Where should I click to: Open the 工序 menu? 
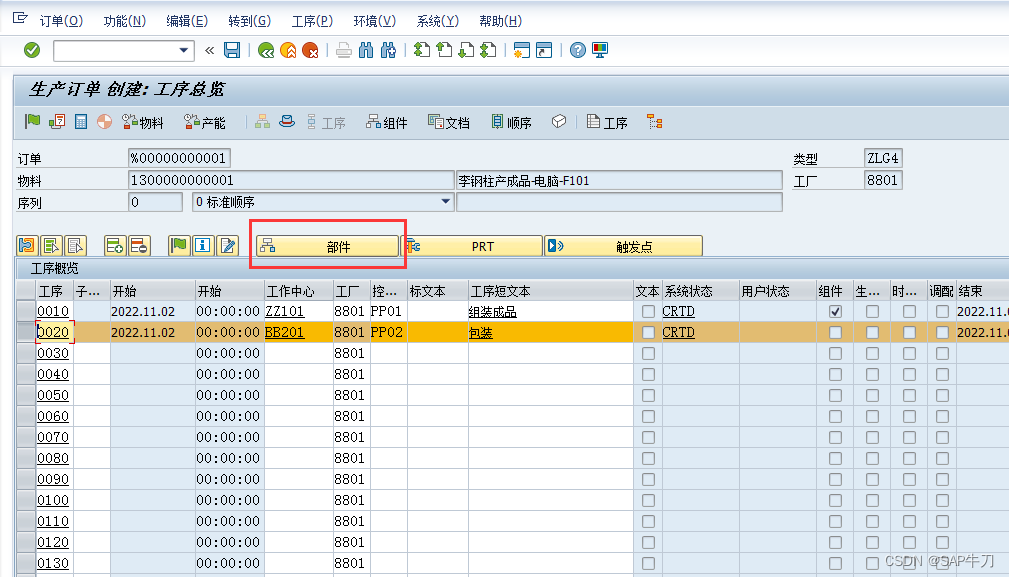coord(312,21)
